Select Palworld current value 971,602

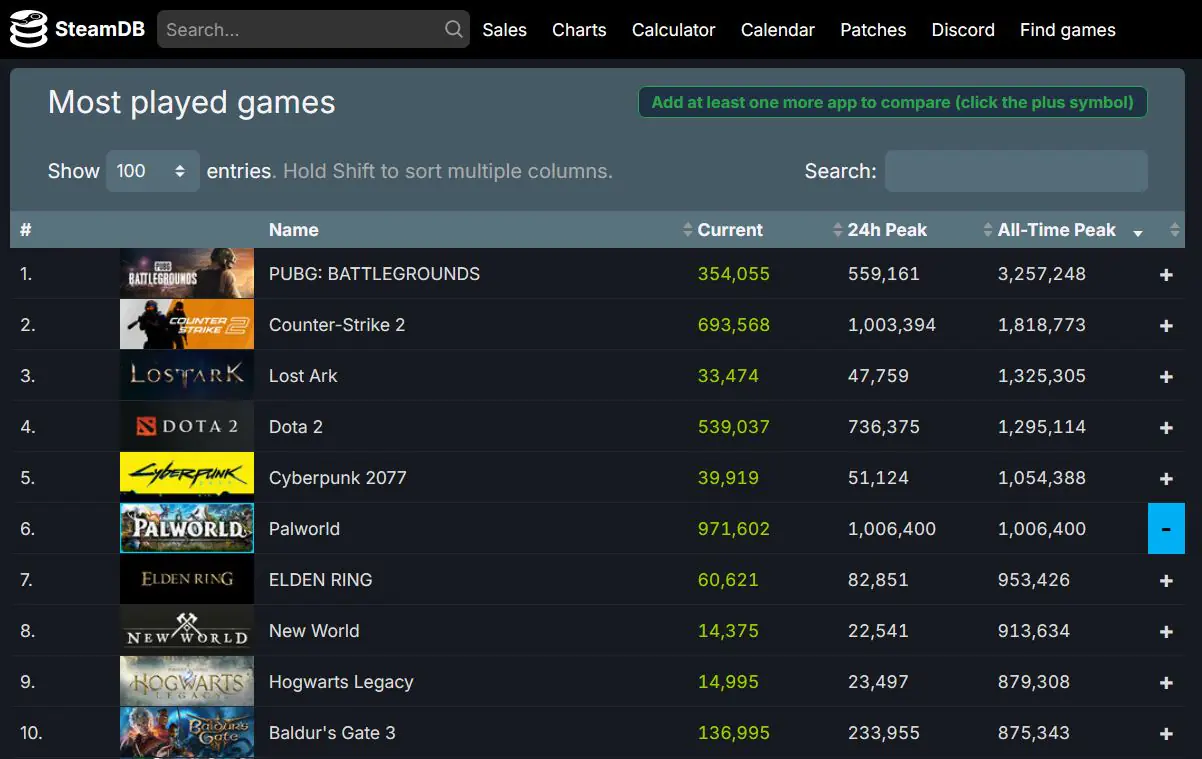[x=734, y=529]
